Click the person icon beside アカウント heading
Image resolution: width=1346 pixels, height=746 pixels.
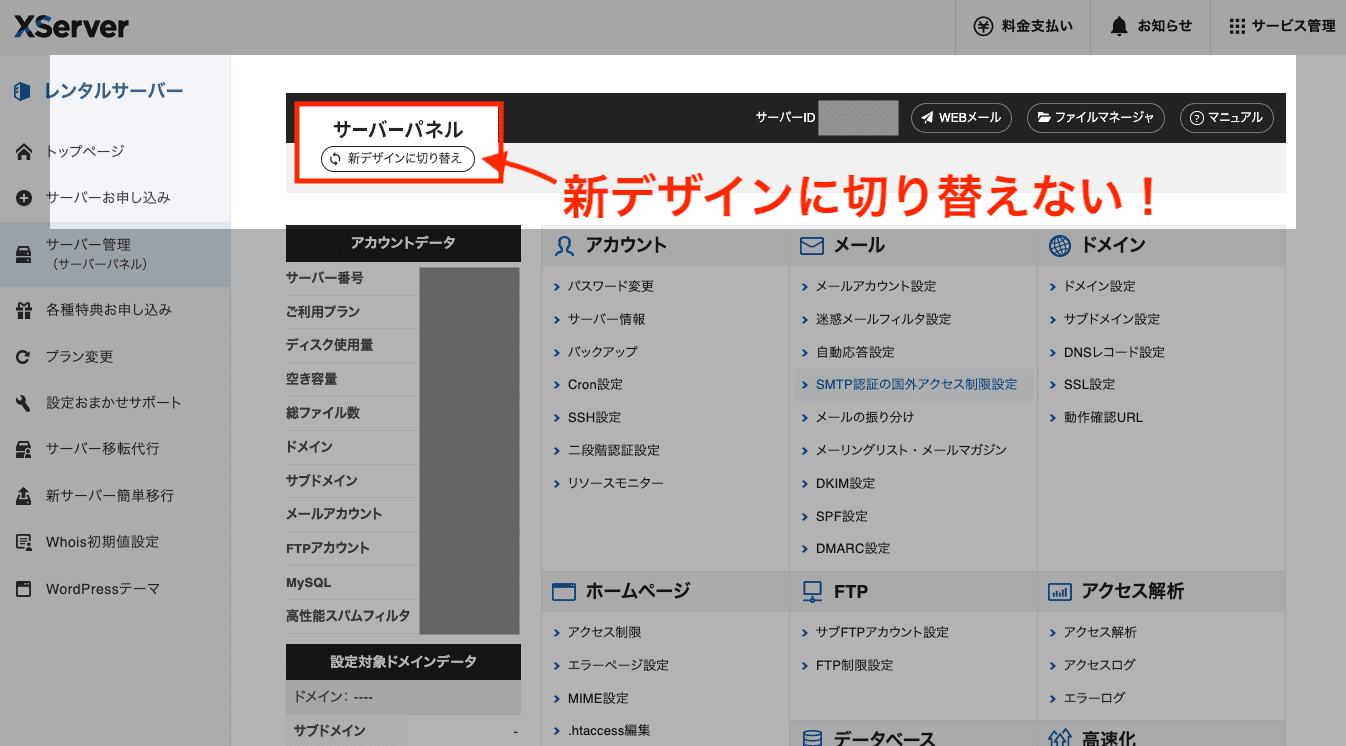pos(564,245)
